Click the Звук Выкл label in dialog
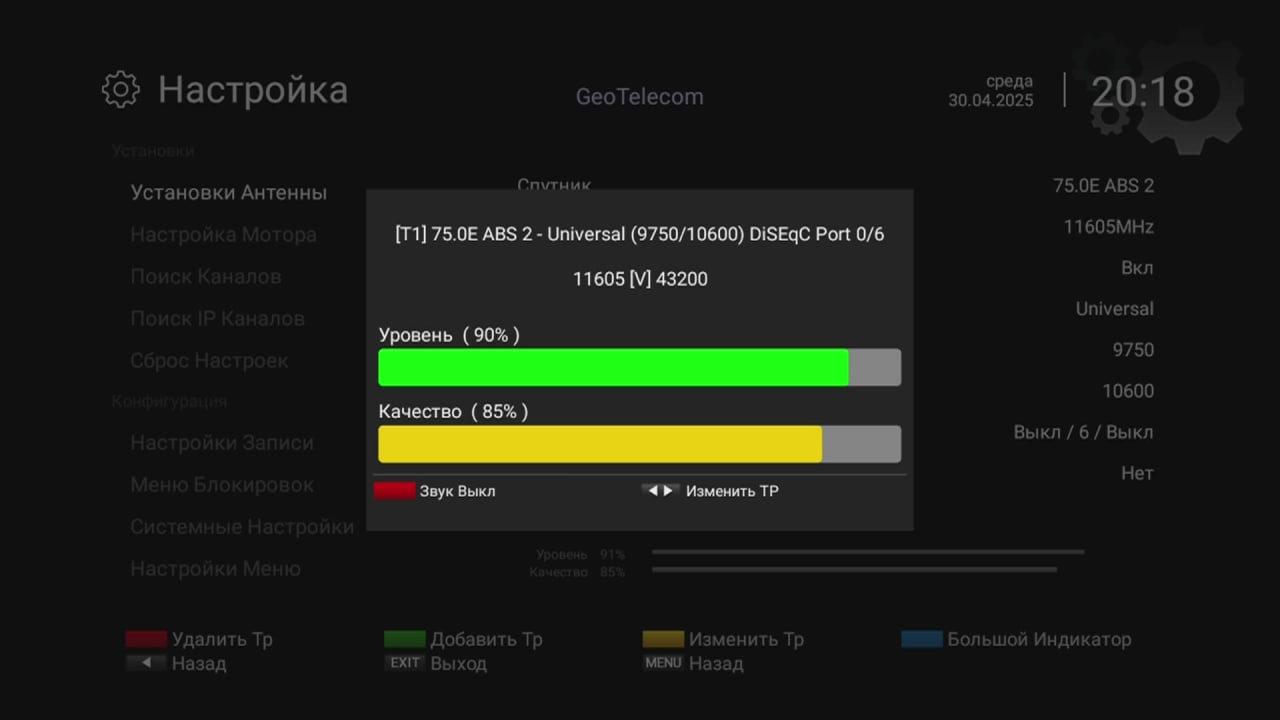Screen dimensions: 1280x720 pyautogui.click(x=457, y=491)
